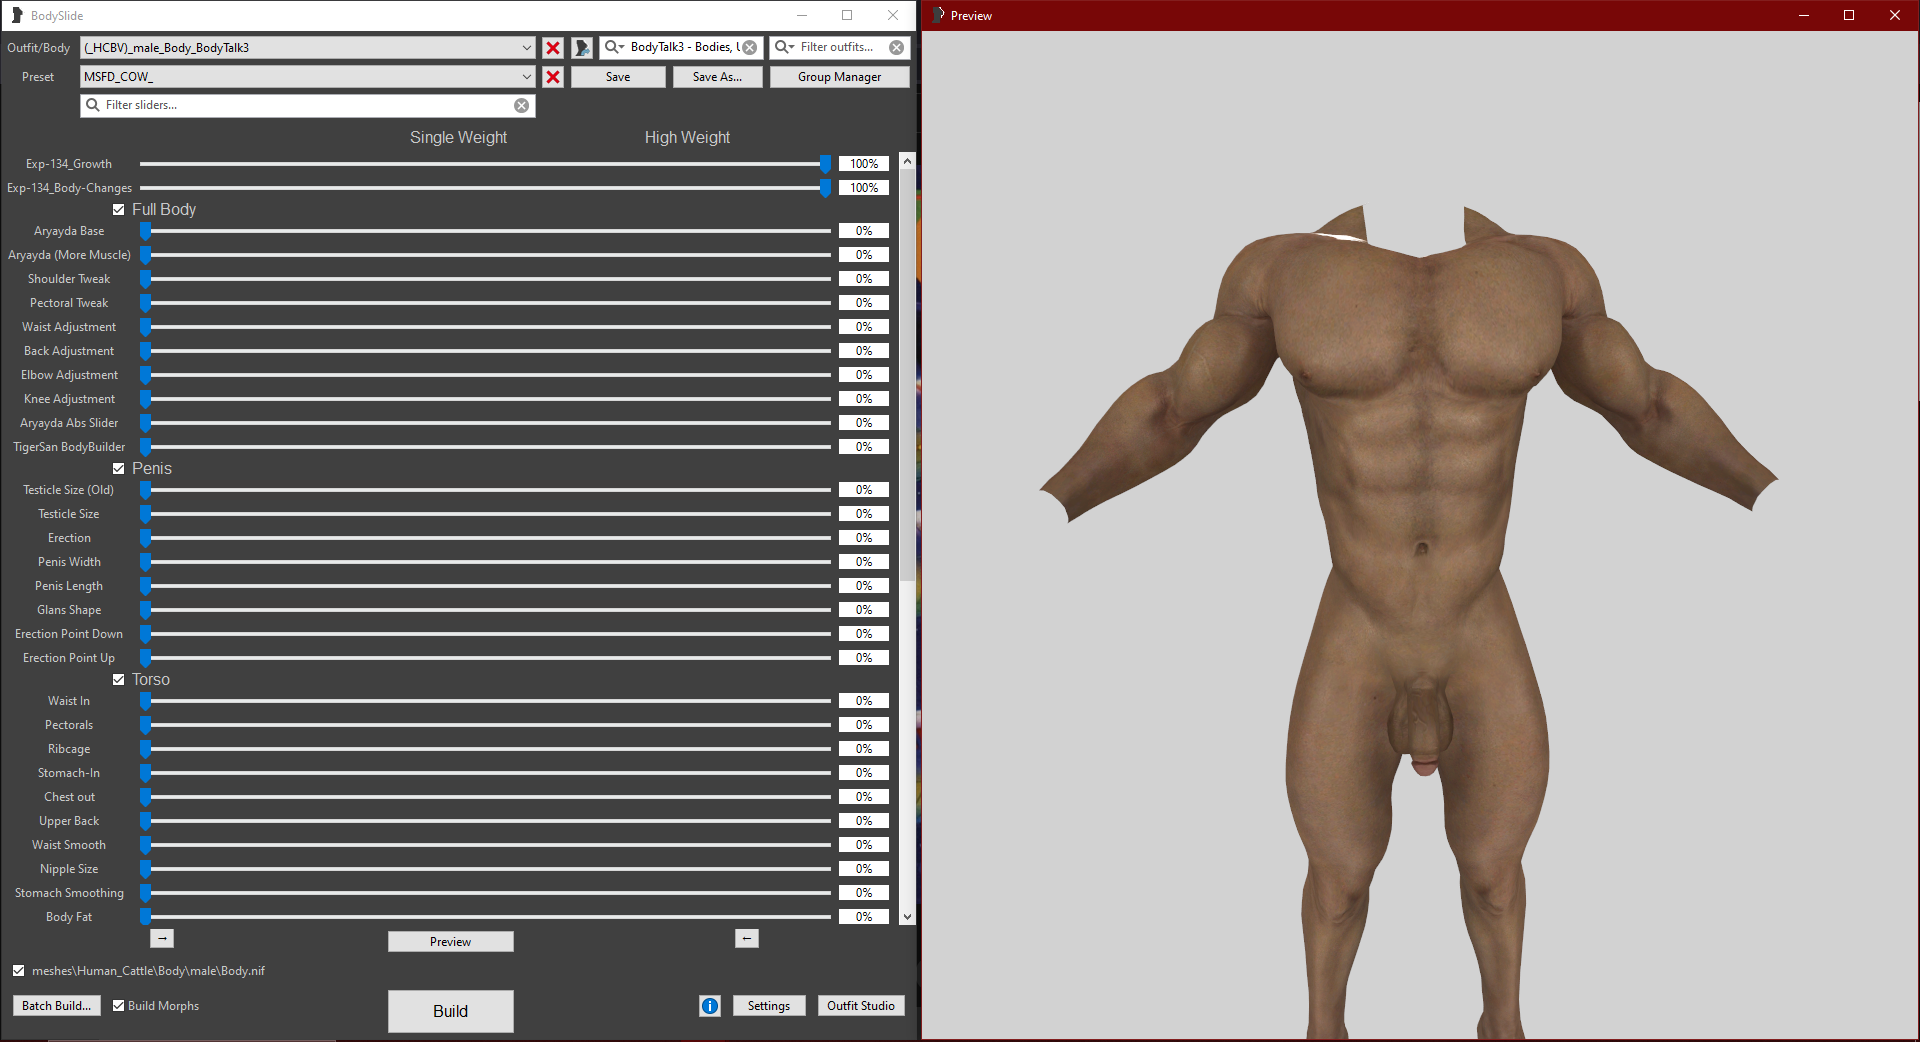Screen dimensions: 1920x1042
Task: Click into the Filter outfits text field
Action: click(x=842, y=47)
